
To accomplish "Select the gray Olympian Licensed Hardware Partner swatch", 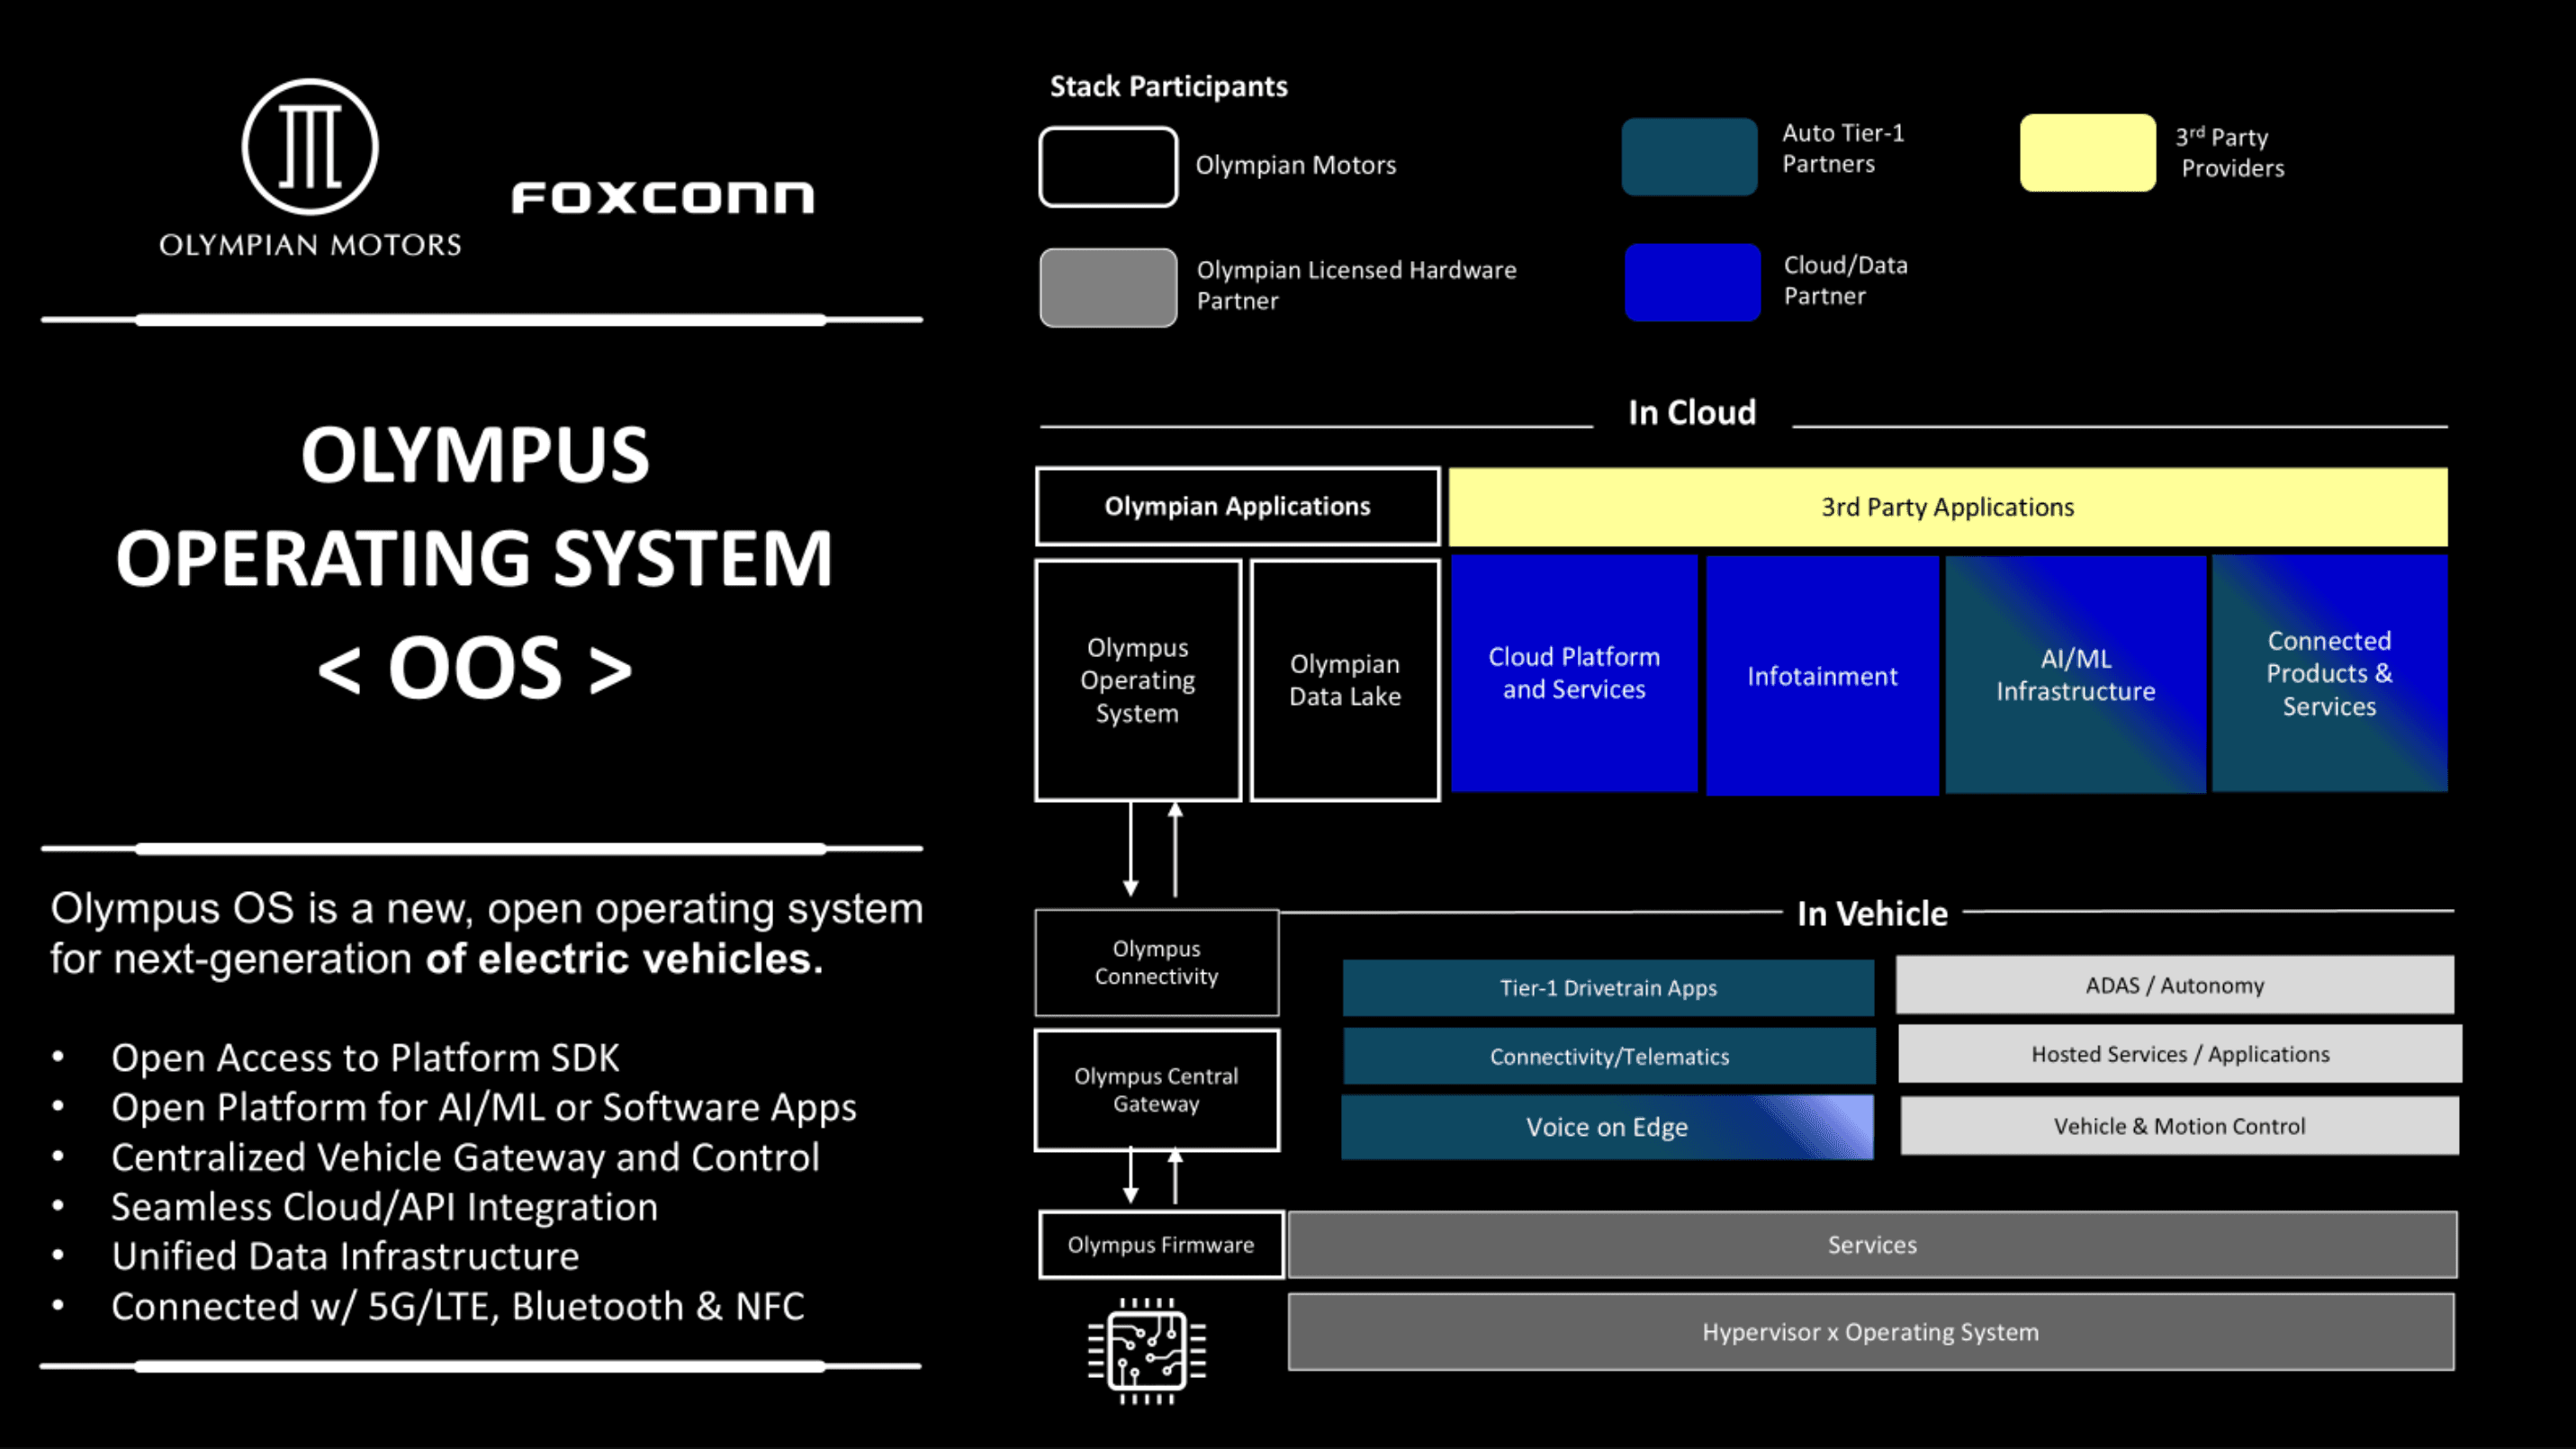I will (1108, 288).
